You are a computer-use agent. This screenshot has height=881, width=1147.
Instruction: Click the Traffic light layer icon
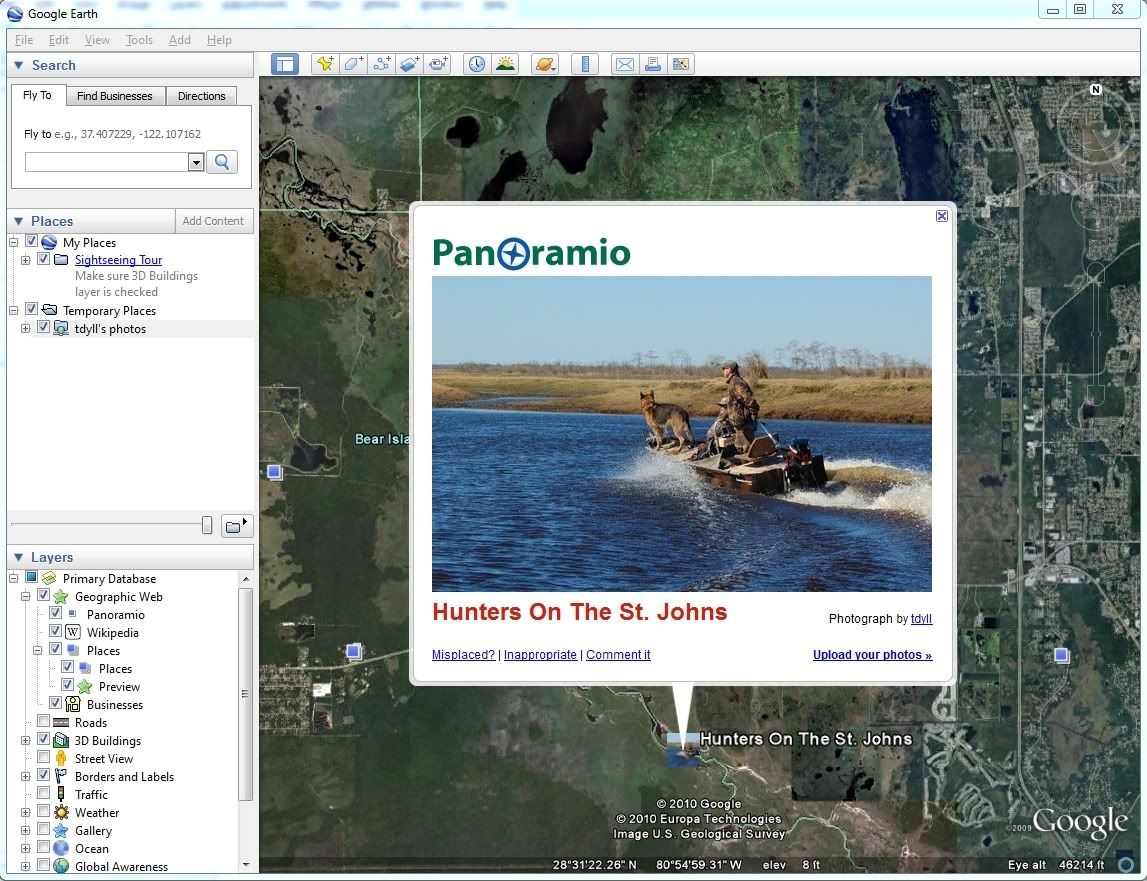coord(61,794)
